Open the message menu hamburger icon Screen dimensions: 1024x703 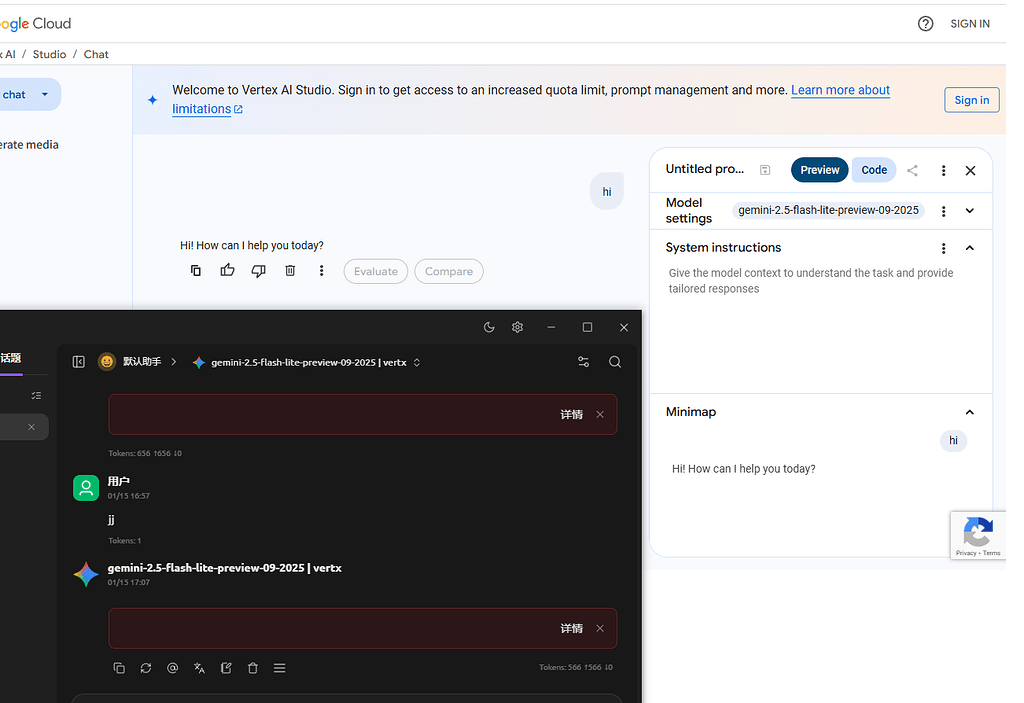(280, 668)
